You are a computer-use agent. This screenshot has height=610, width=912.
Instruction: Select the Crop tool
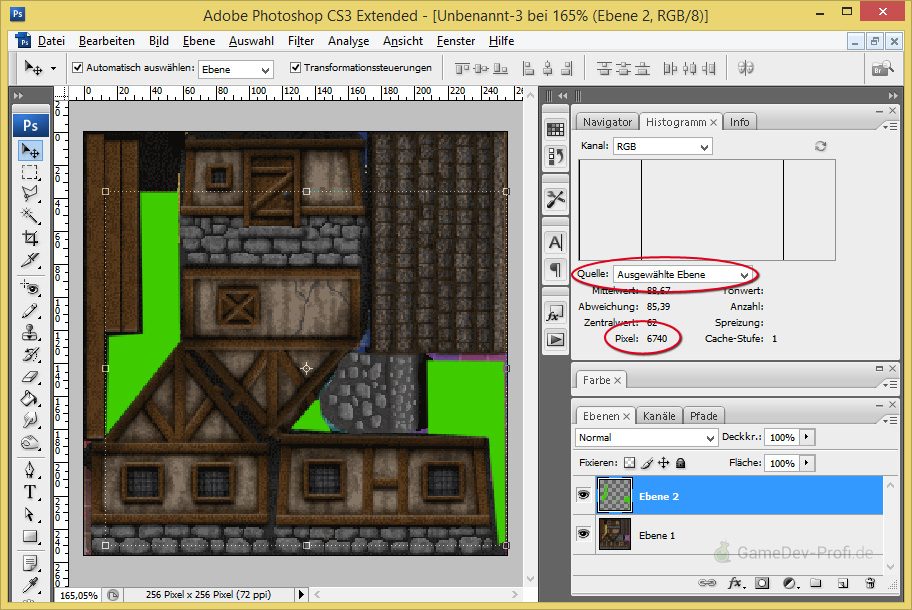point(30,238)
